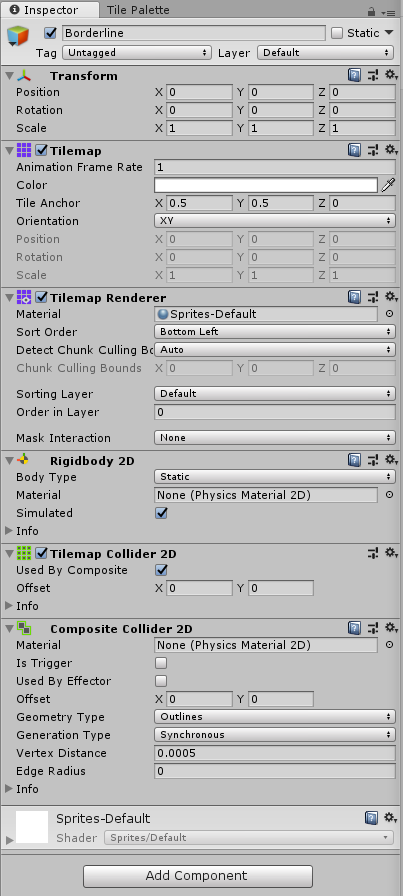Viewport: 403px width, 896px height.
Task: Open Composite Collider 2D gear menu
Action: tap(390, 629)
